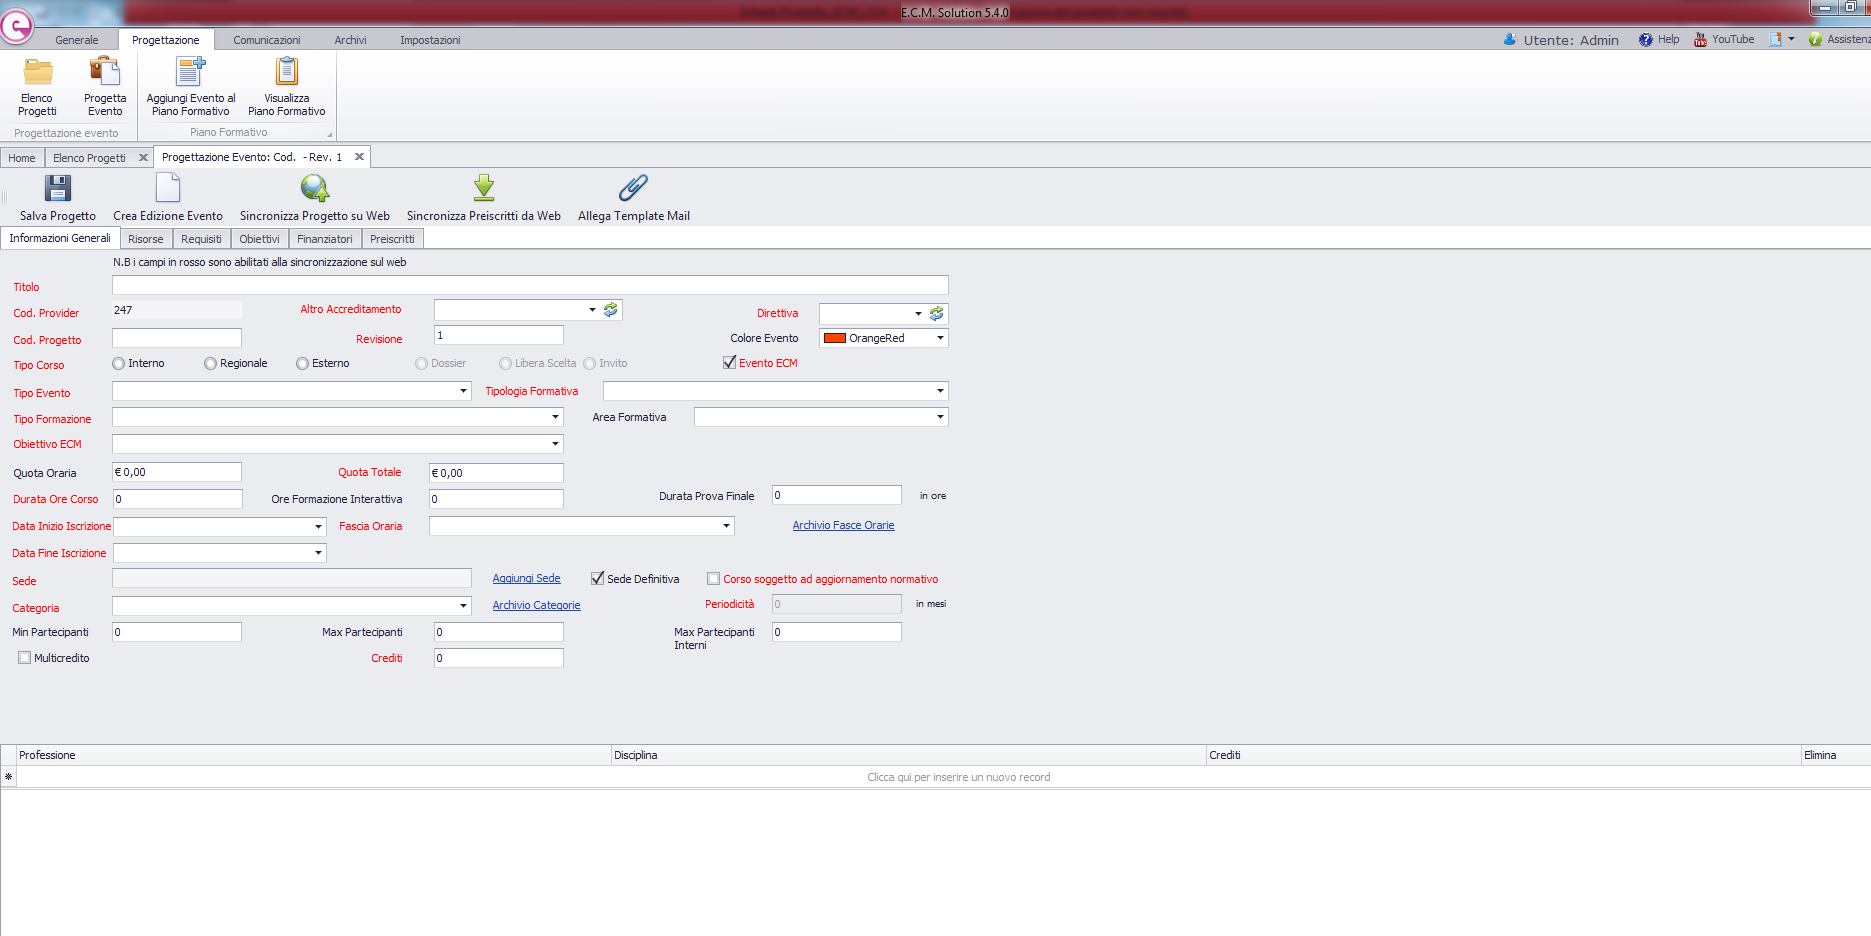Switch to the Requisiti tab
Screen dimensions: 1871x936
(x=201, y=239)
